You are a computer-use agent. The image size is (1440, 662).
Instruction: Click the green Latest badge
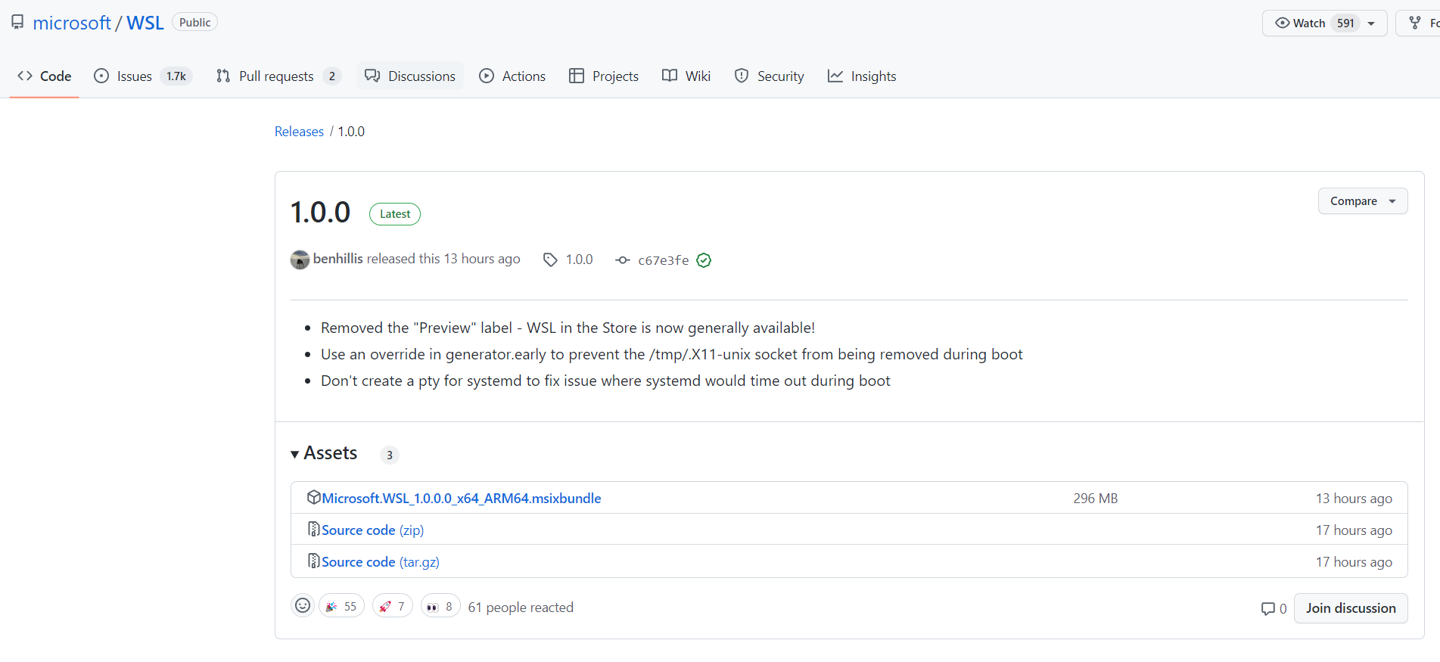[395, 214]
